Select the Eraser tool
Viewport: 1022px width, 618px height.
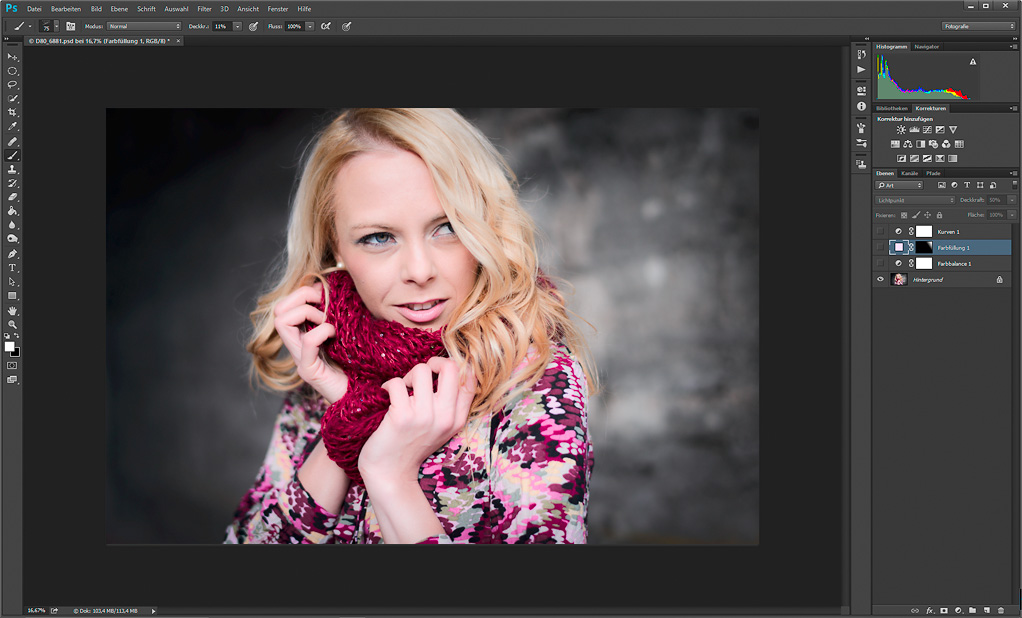12,197
